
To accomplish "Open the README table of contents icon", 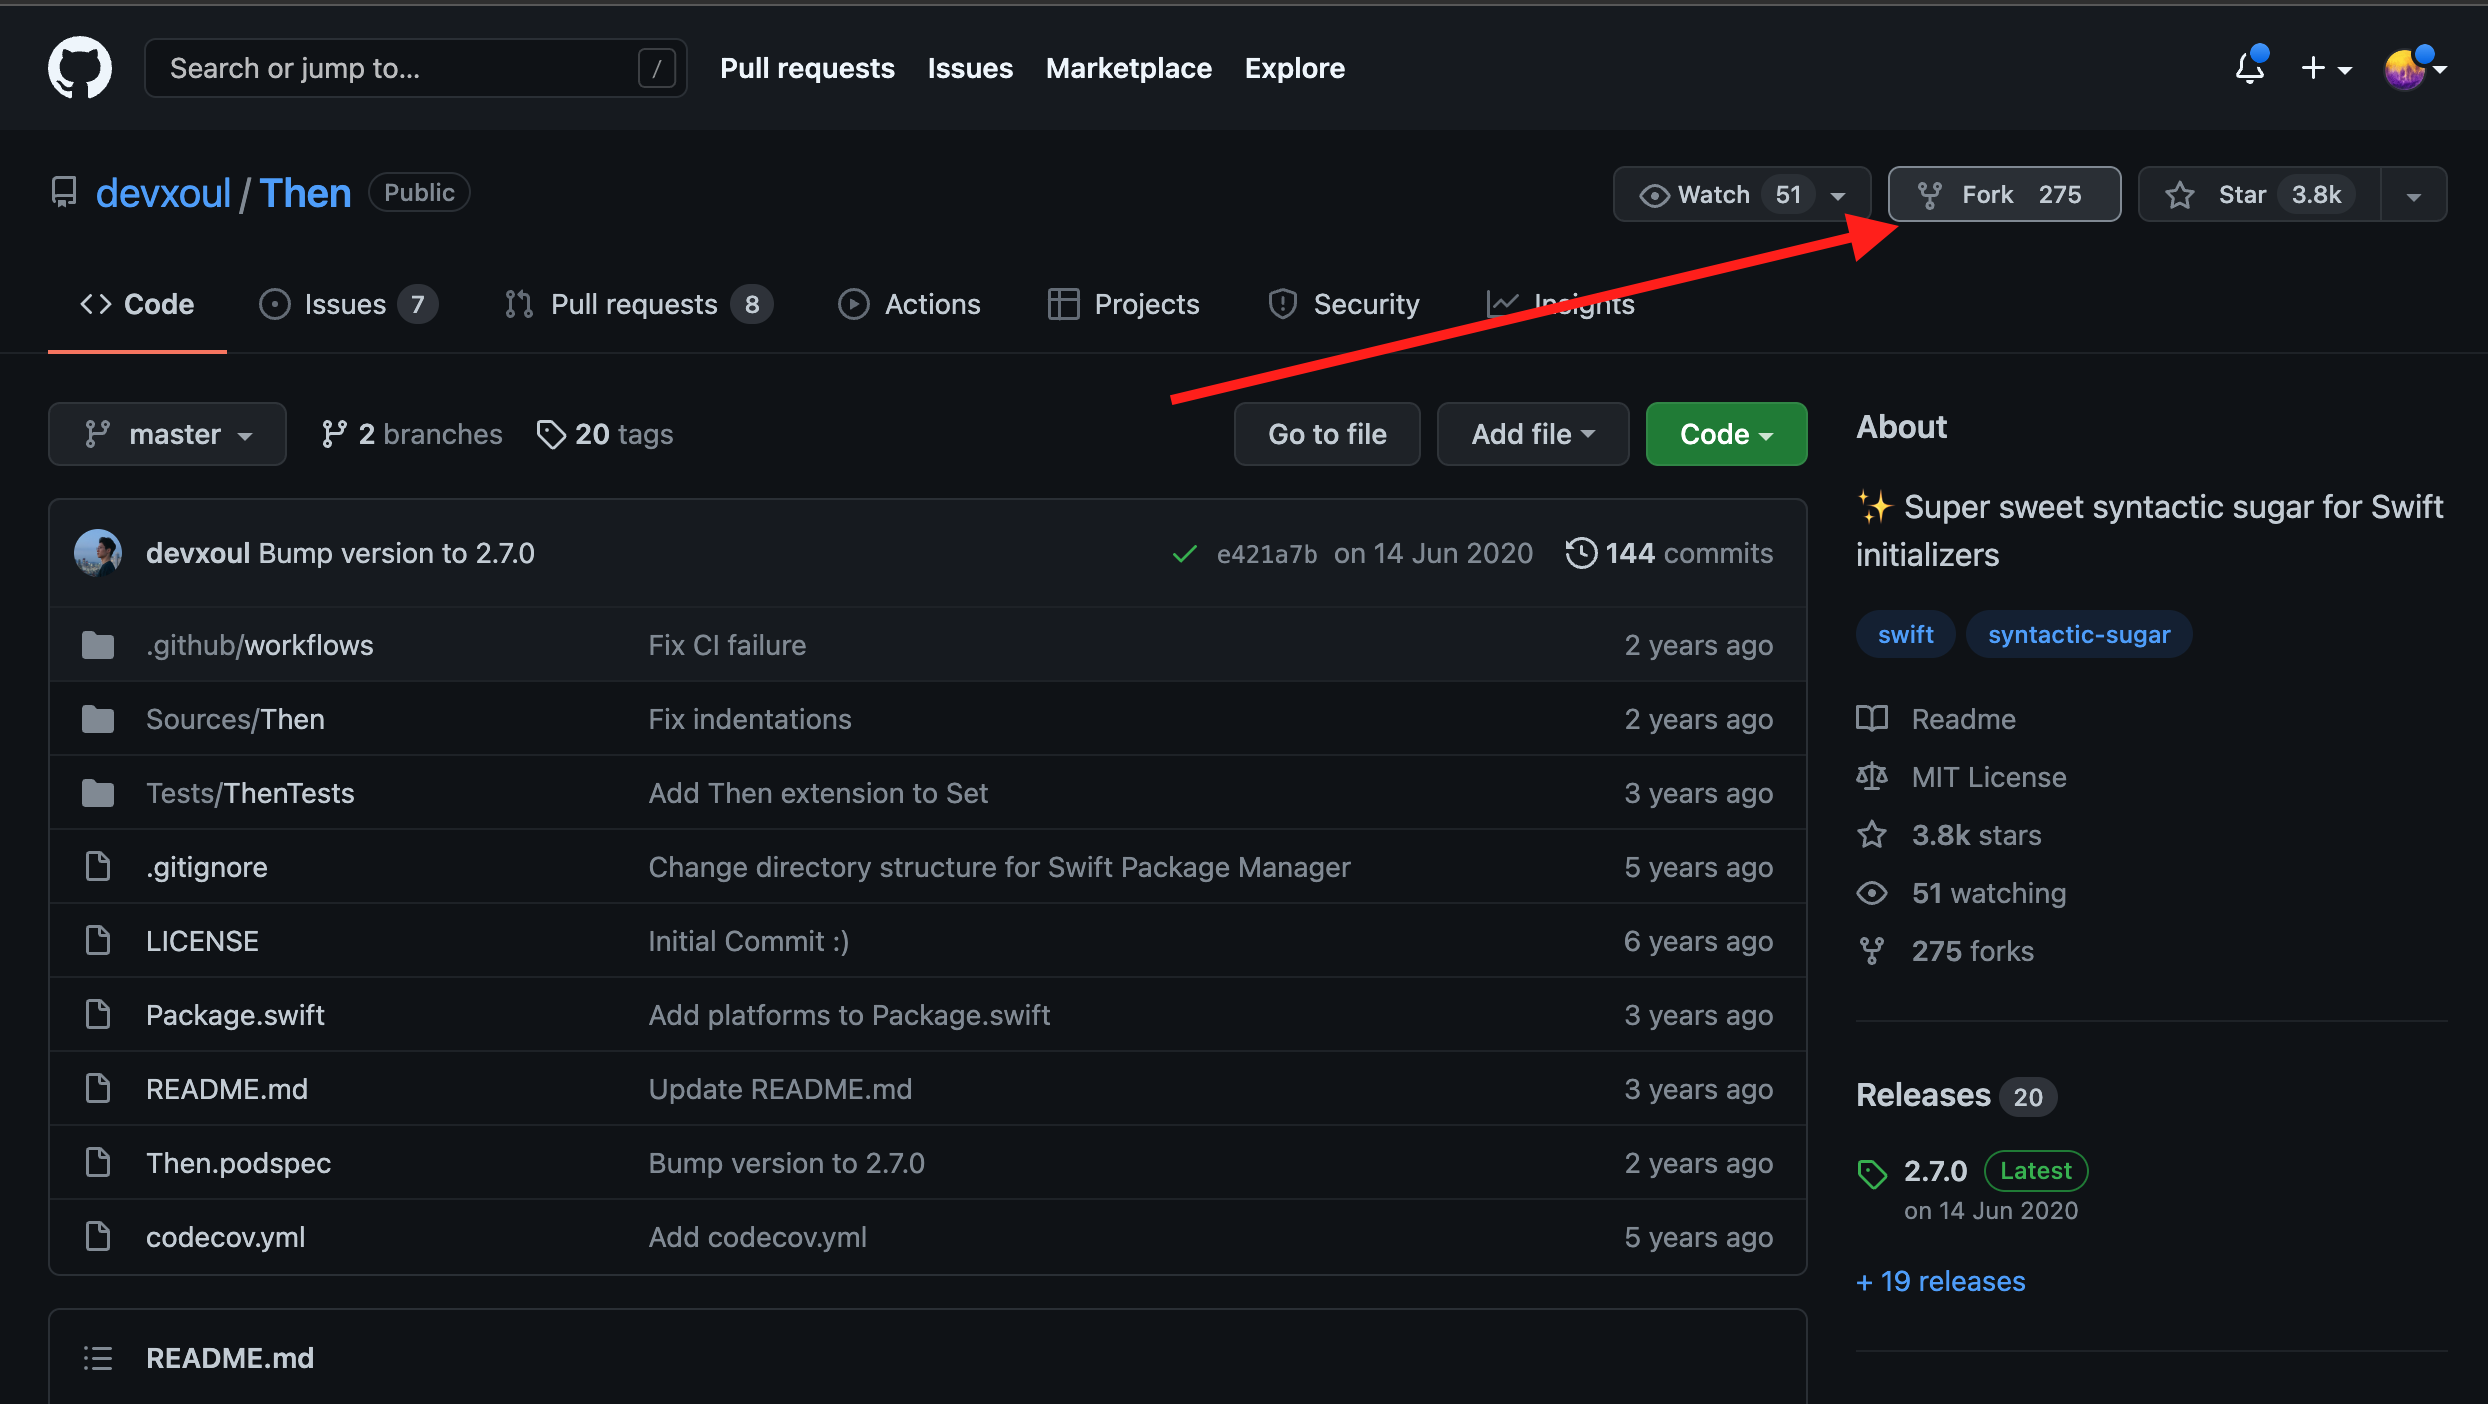I will click(97, 1357).
